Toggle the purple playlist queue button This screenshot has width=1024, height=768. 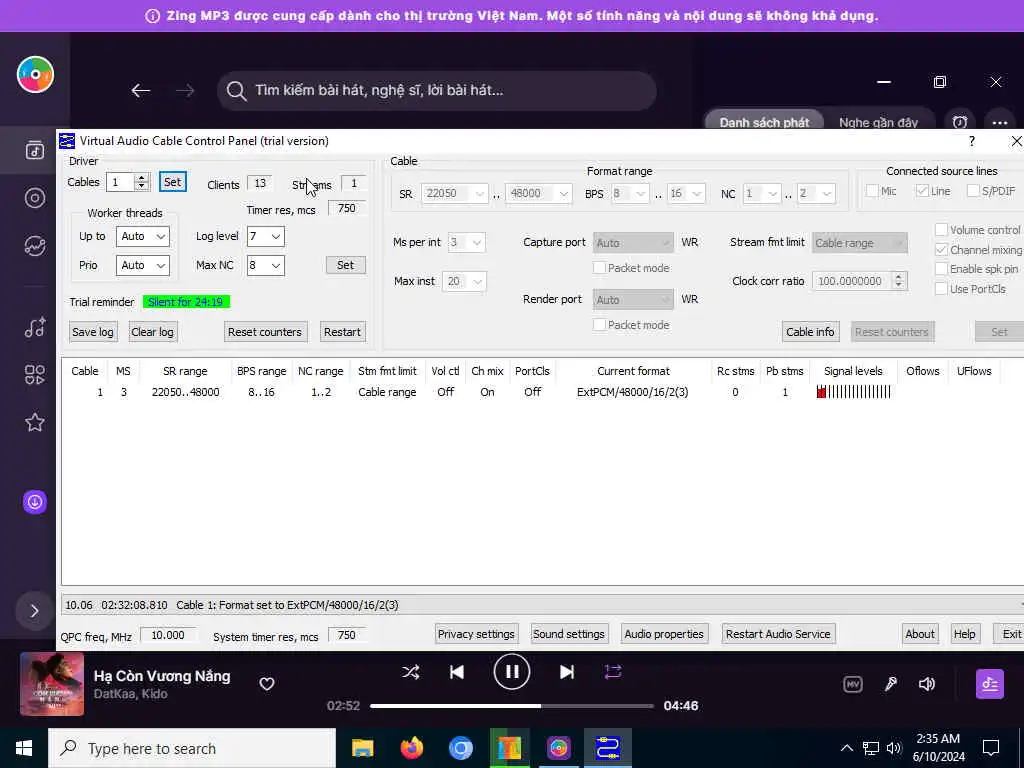click(990, 684)
